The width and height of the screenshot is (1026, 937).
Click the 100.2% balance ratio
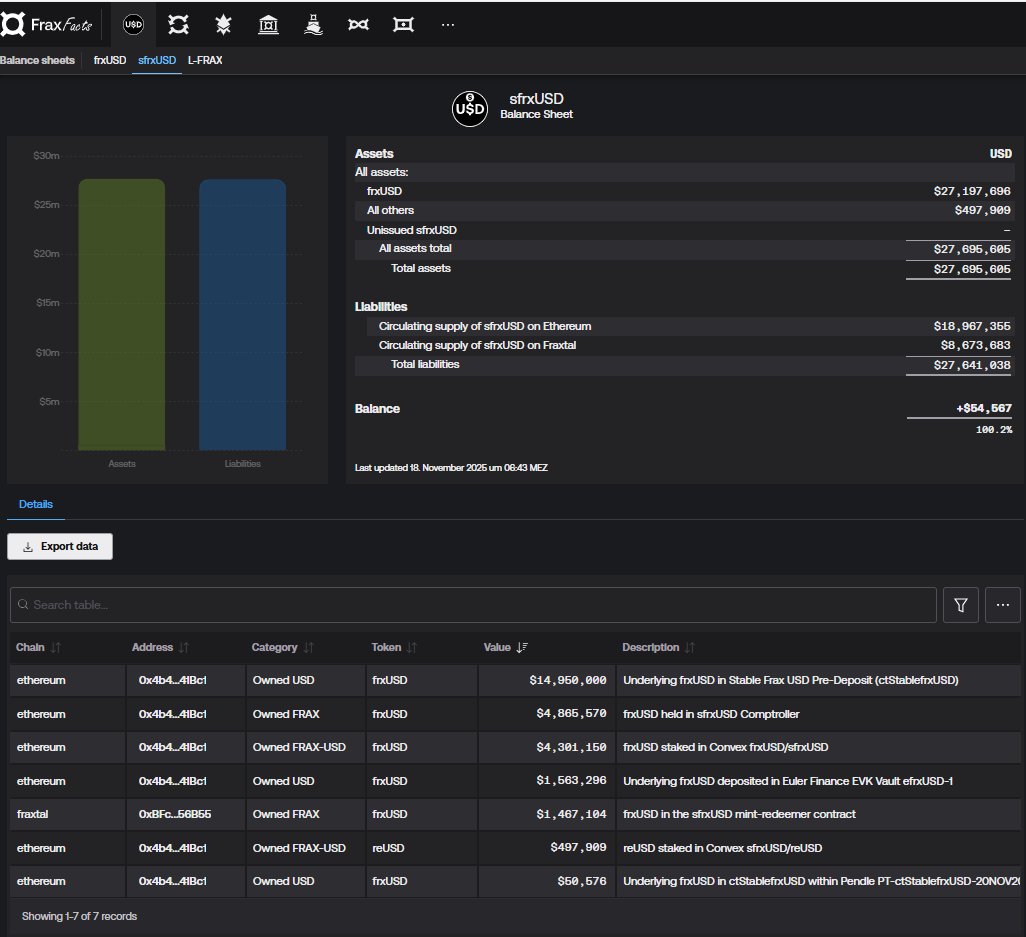[993, 430]
